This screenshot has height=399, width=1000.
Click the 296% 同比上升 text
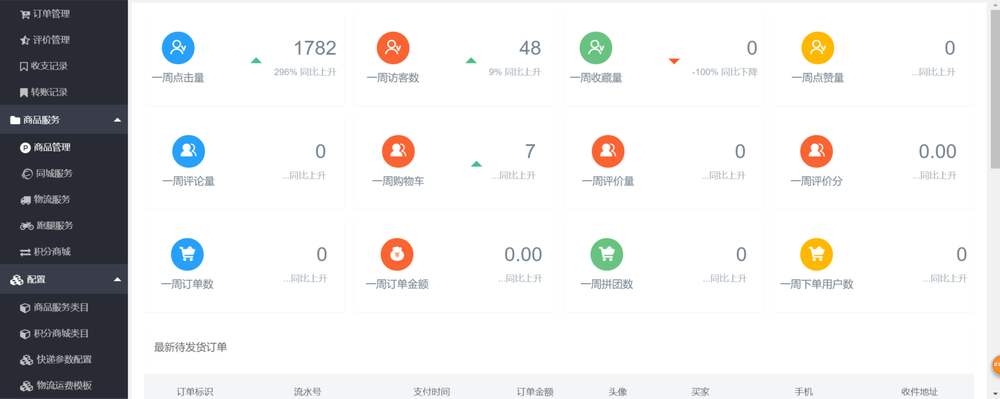coord(305,72)
